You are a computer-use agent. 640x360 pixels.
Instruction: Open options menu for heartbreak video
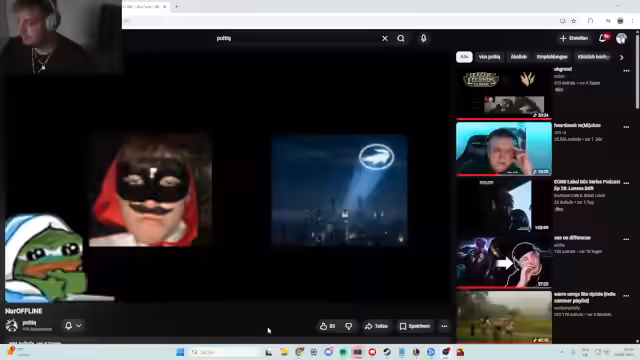[x=626, y=127]
